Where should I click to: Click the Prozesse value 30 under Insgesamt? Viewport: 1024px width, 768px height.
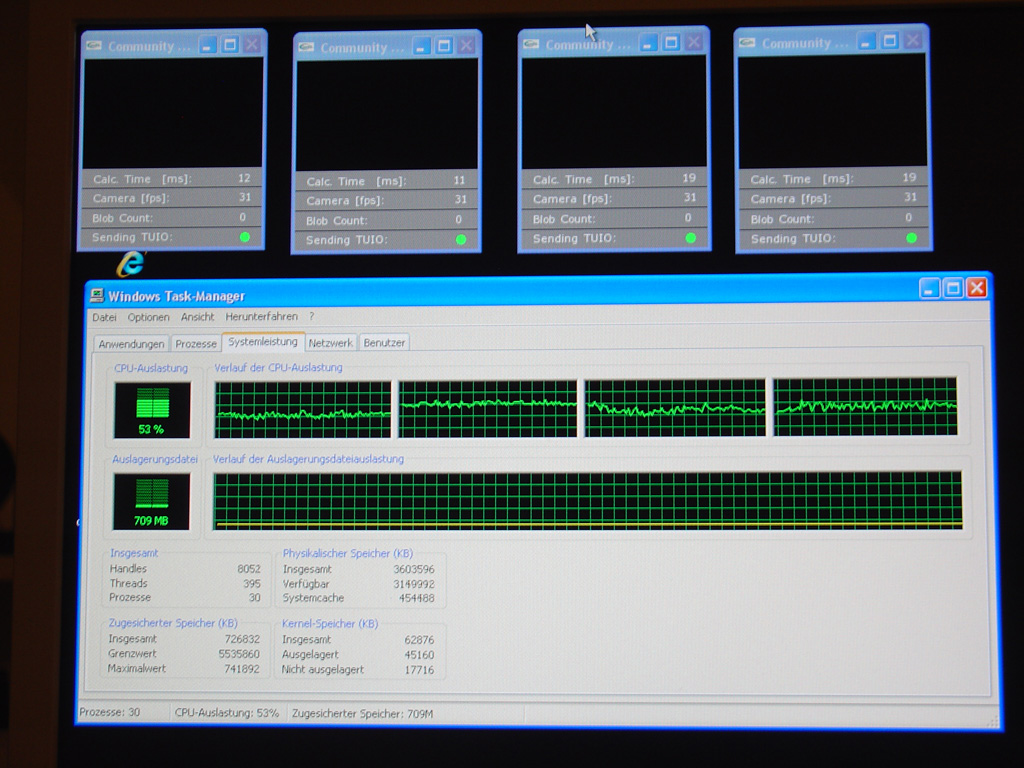pos(254,598)
